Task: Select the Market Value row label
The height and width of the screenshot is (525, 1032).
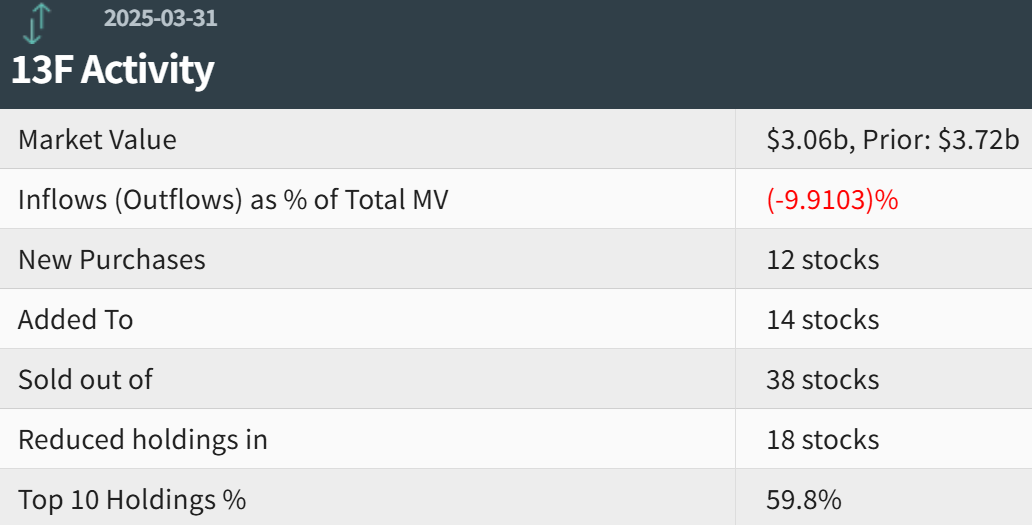Action: [97, 140]
